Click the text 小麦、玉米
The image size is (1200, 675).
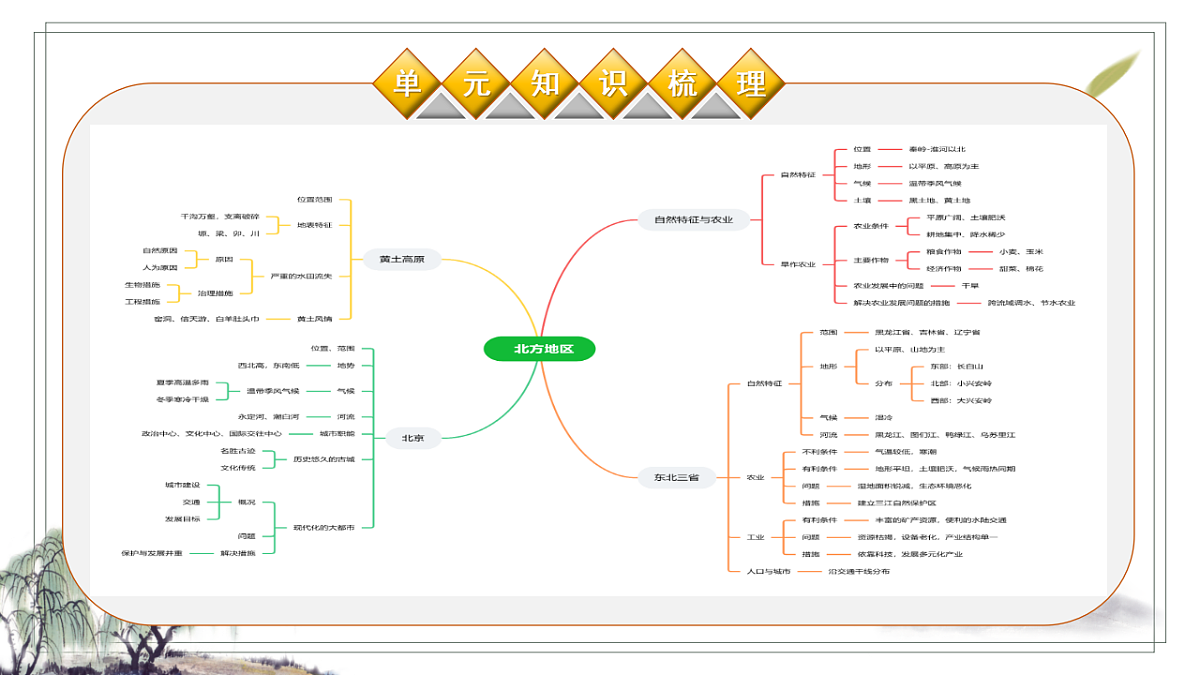1020,251
